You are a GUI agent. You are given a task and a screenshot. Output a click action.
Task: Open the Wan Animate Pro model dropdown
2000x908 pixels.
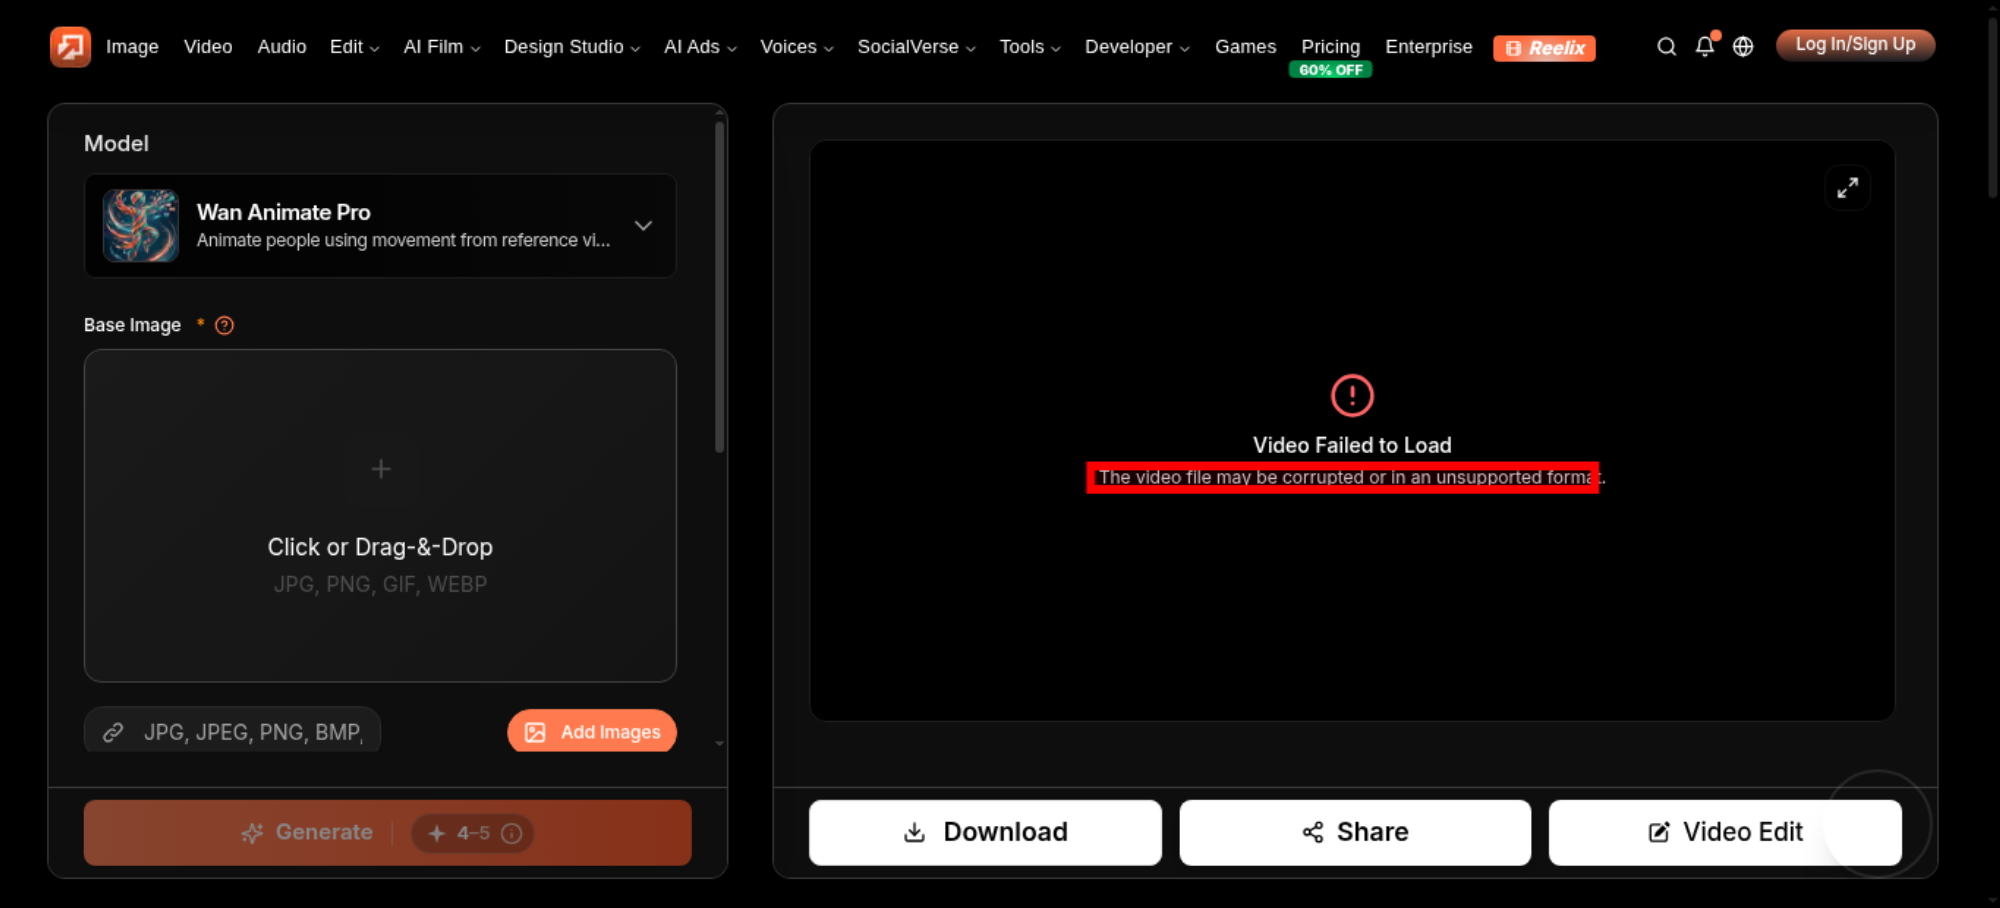(380, 226)
